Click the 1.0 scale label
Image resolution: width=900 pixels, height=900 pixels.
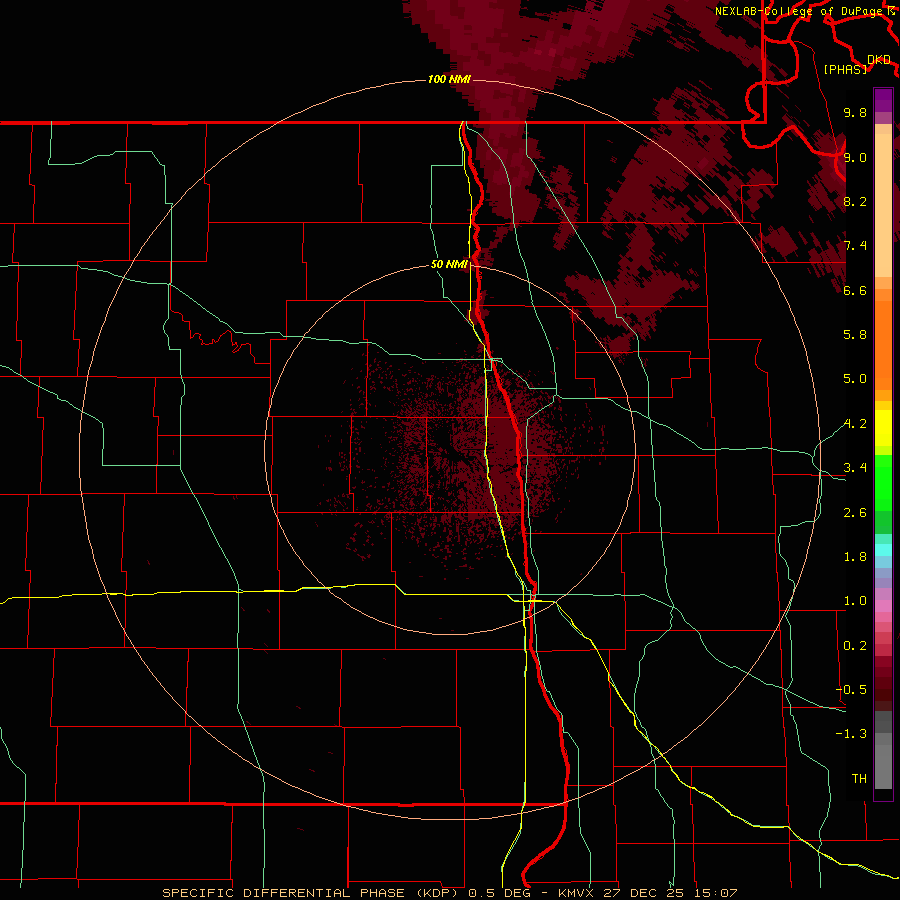click(x=855, y=601)
